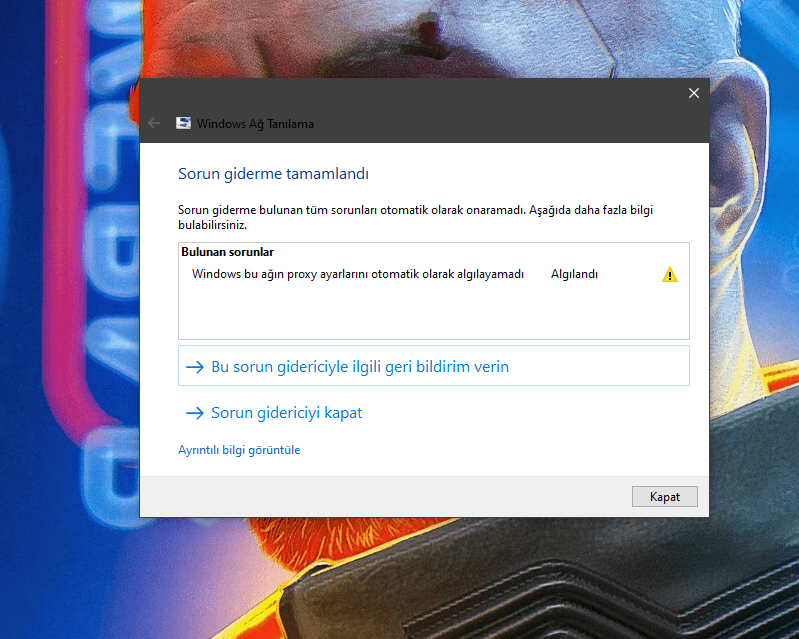Screen dimensions: 799x639
Task: Click the 'Sorun giderme tamamlandı' heading
Action: (273, 174)
